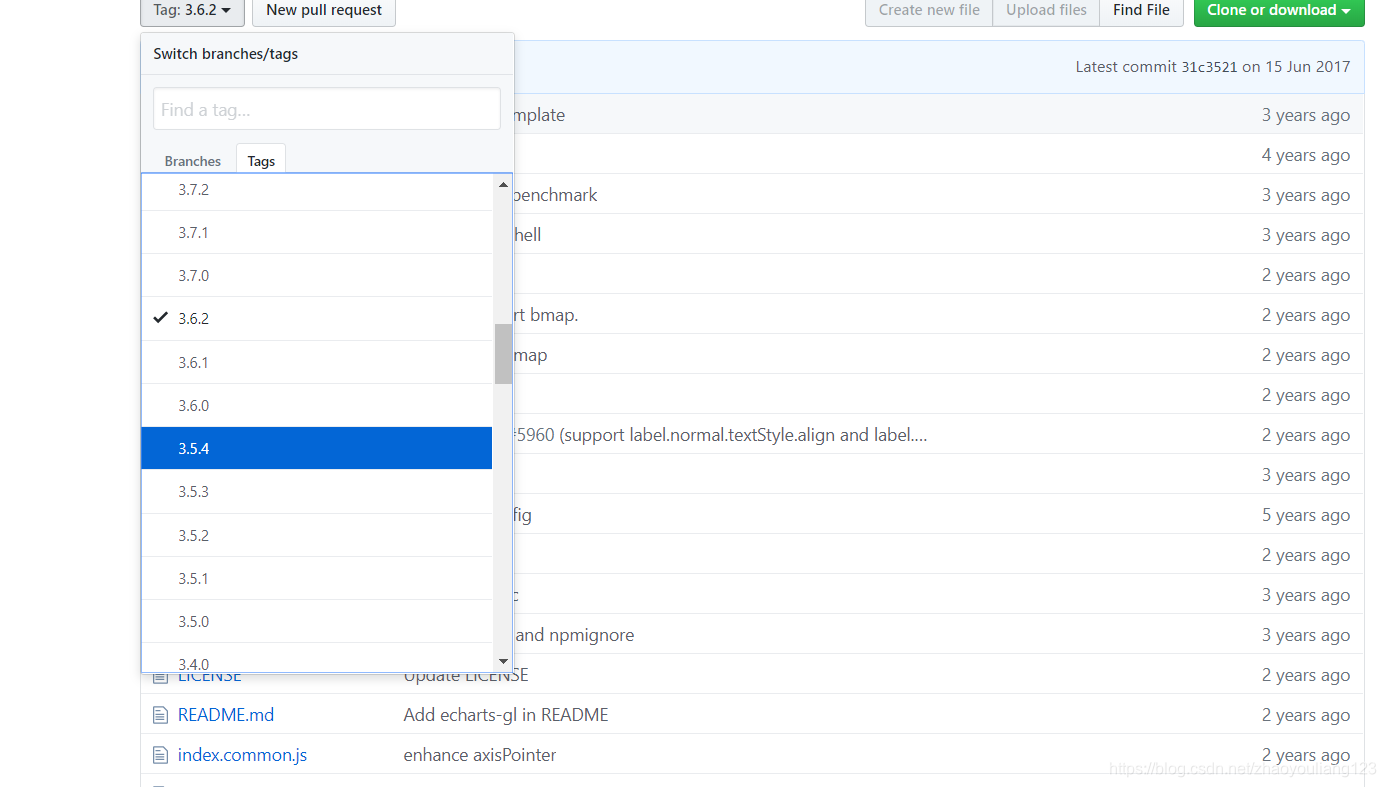Open the 'Add echarts-gl in README' commit message
The image size is (1386, 787).
pos(506,715)
